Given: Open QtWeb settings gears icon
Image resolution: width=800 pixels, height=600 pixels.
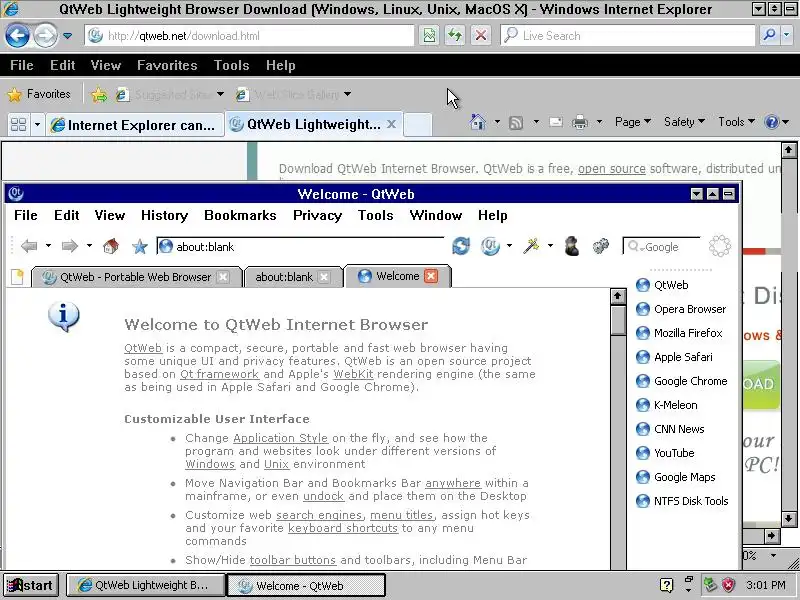Looking at the screenshot, I should point(601,246).
